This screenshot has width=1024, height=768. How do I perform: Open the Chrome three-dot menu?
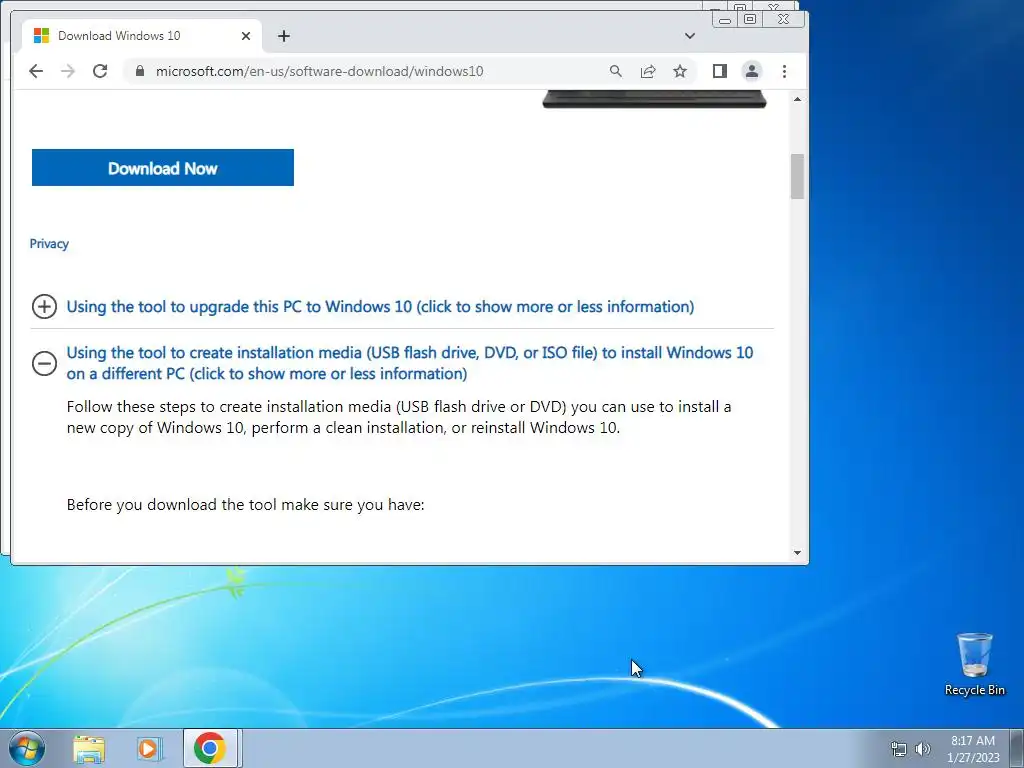click(784, 71)
